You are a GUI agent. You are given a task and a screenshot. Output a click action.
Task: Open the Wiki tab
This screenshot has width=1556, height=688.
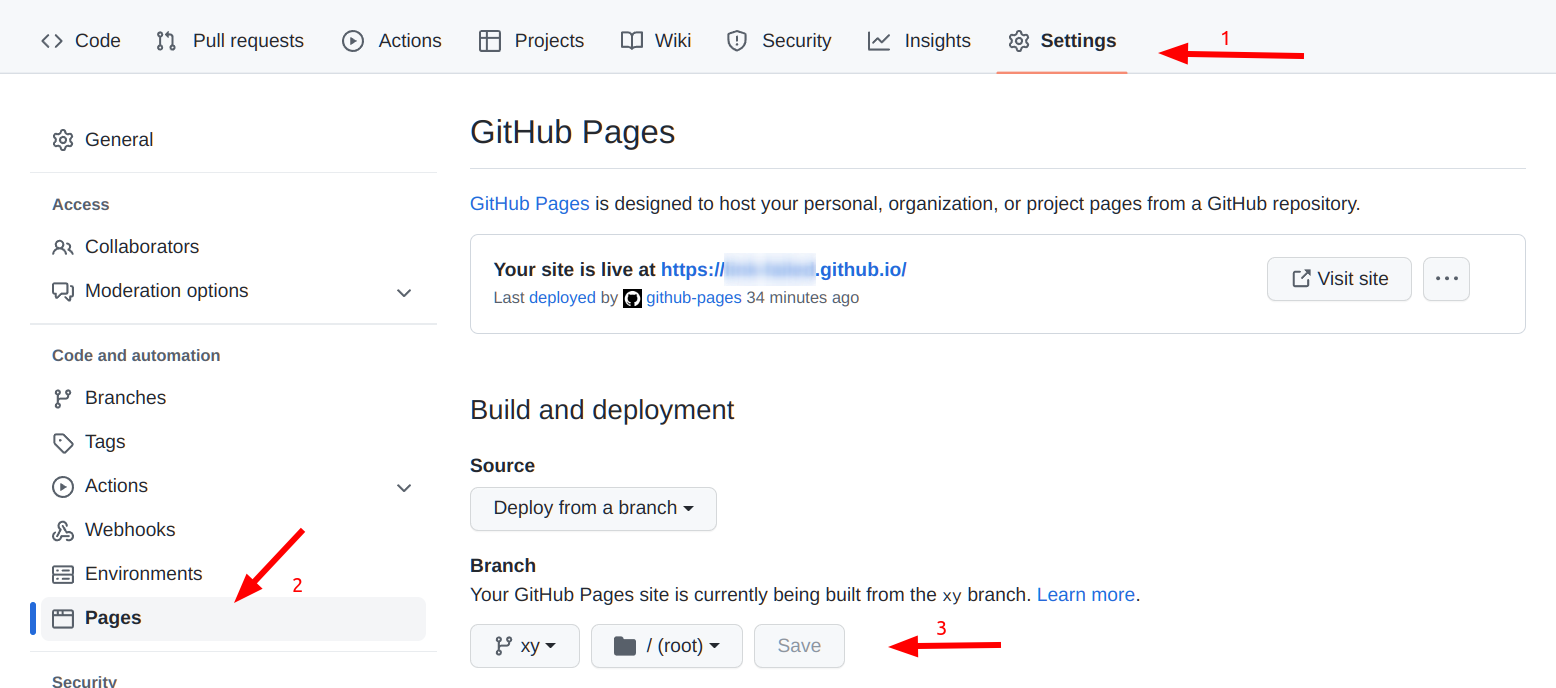pyautogui.click(x=656, y=41)
